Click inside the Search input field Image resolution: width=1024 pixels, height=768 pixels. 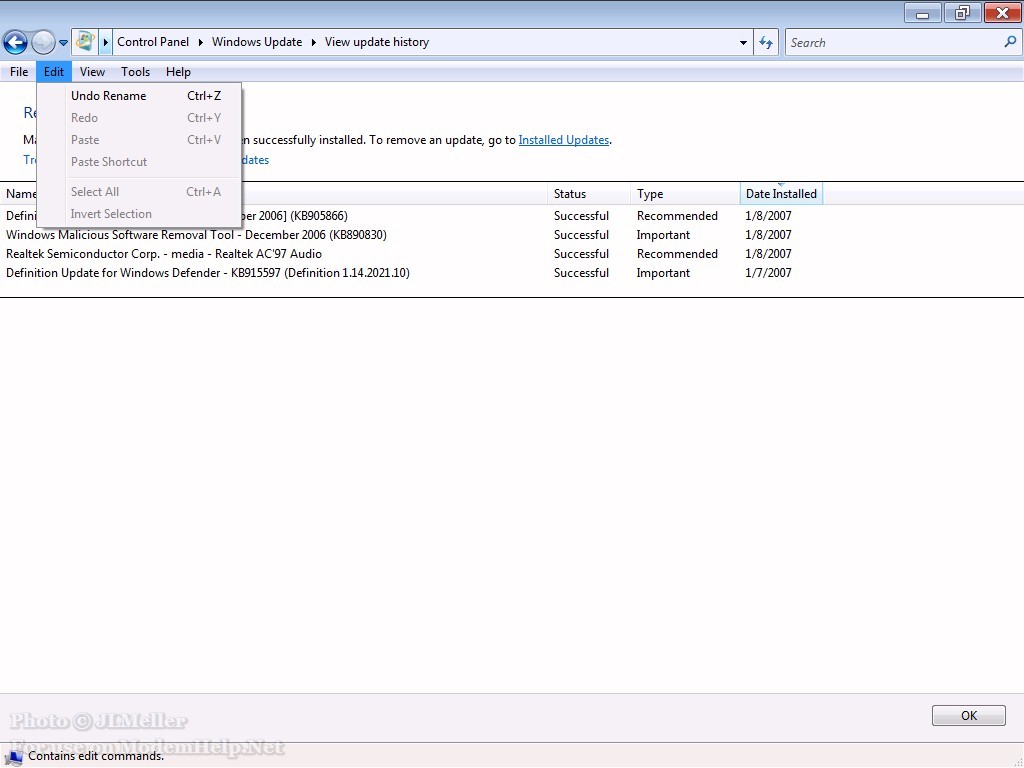point(890,42)
